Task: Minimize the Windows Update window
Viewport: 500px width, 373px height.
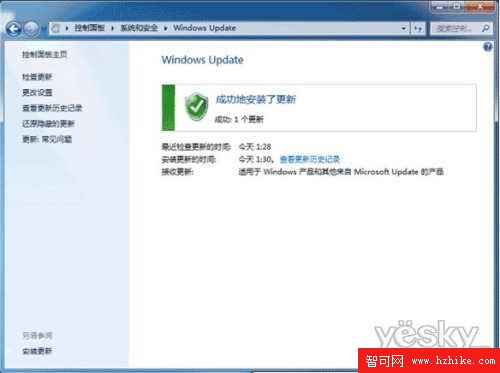Action: pyautogui.click(x=440, y=6)
